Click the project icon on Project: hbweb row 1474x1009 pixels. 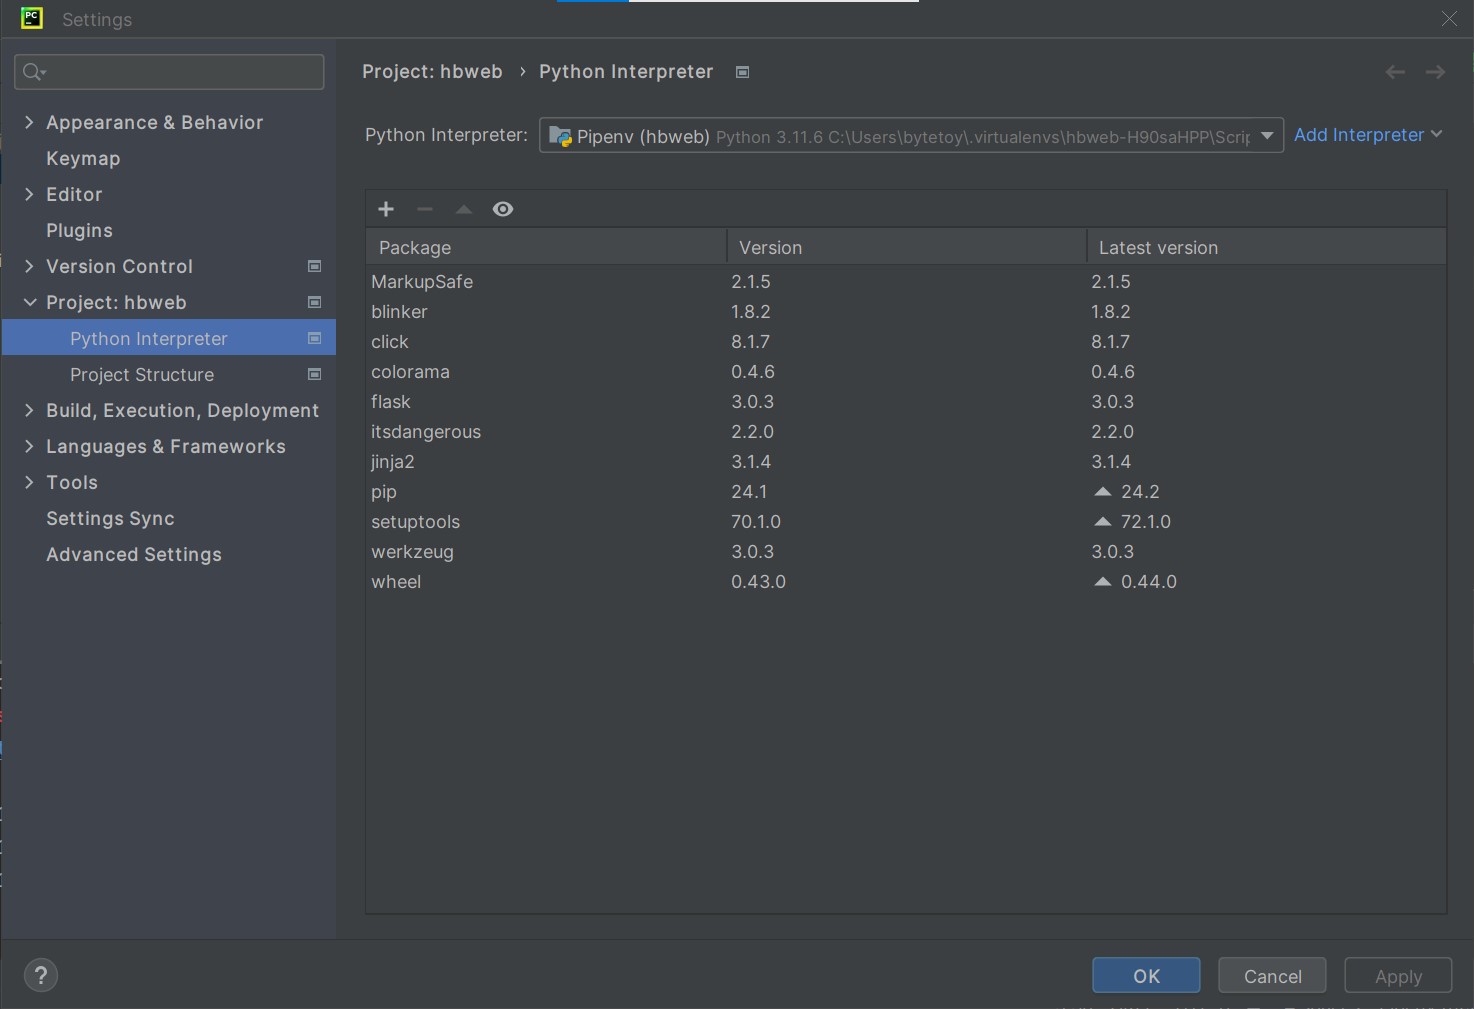click(x=314, y=302)
